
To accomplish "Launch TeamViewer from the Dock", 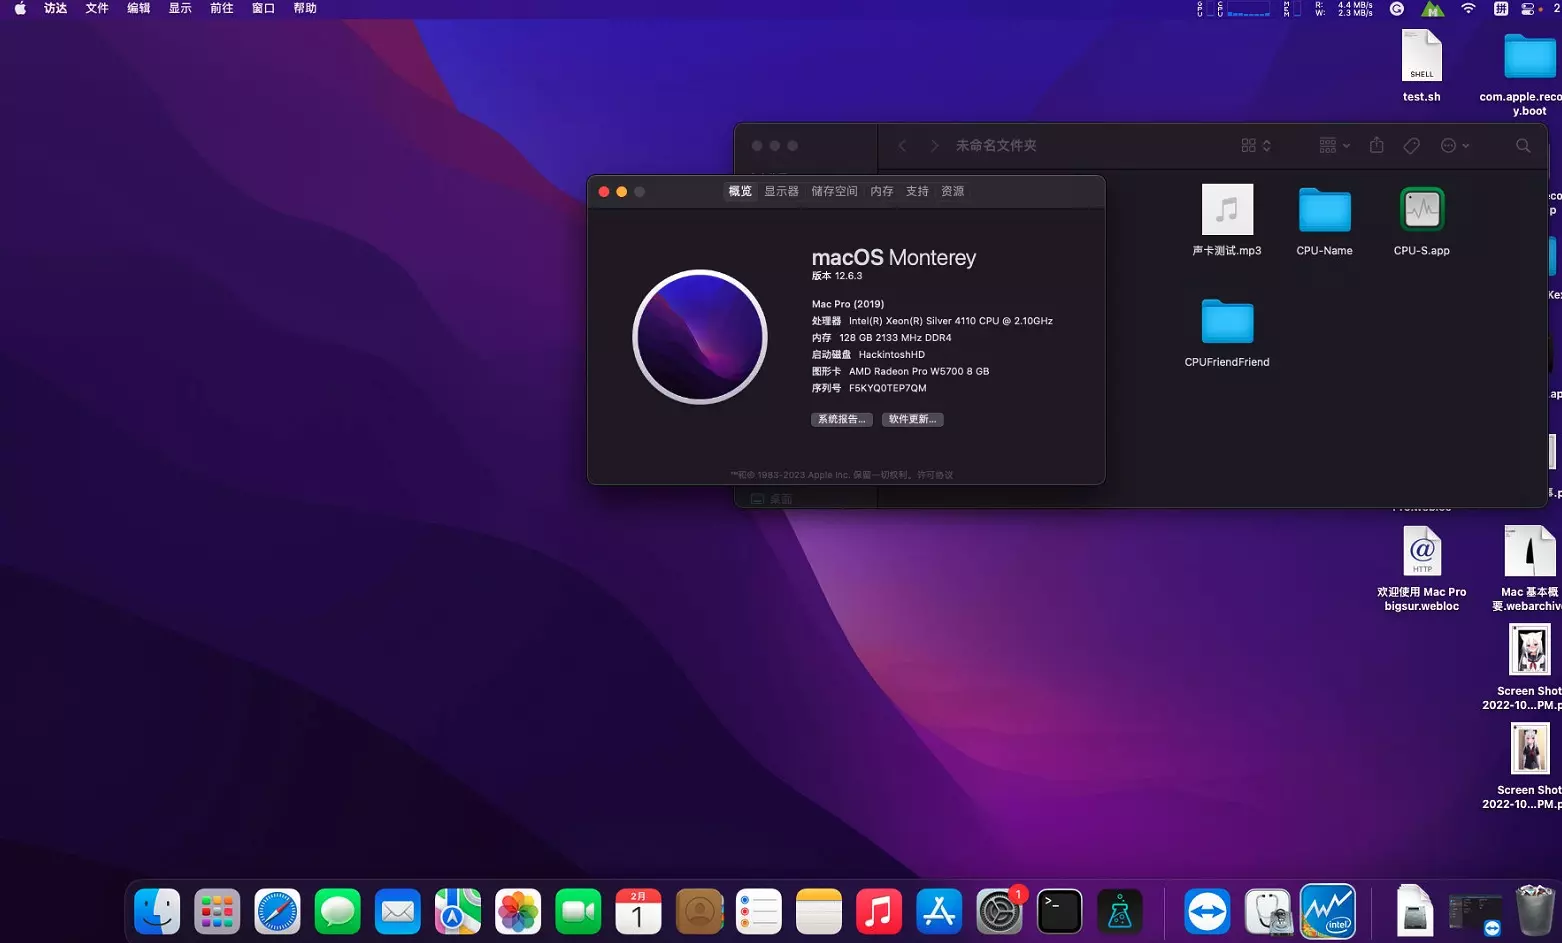I will (1207, 911).
